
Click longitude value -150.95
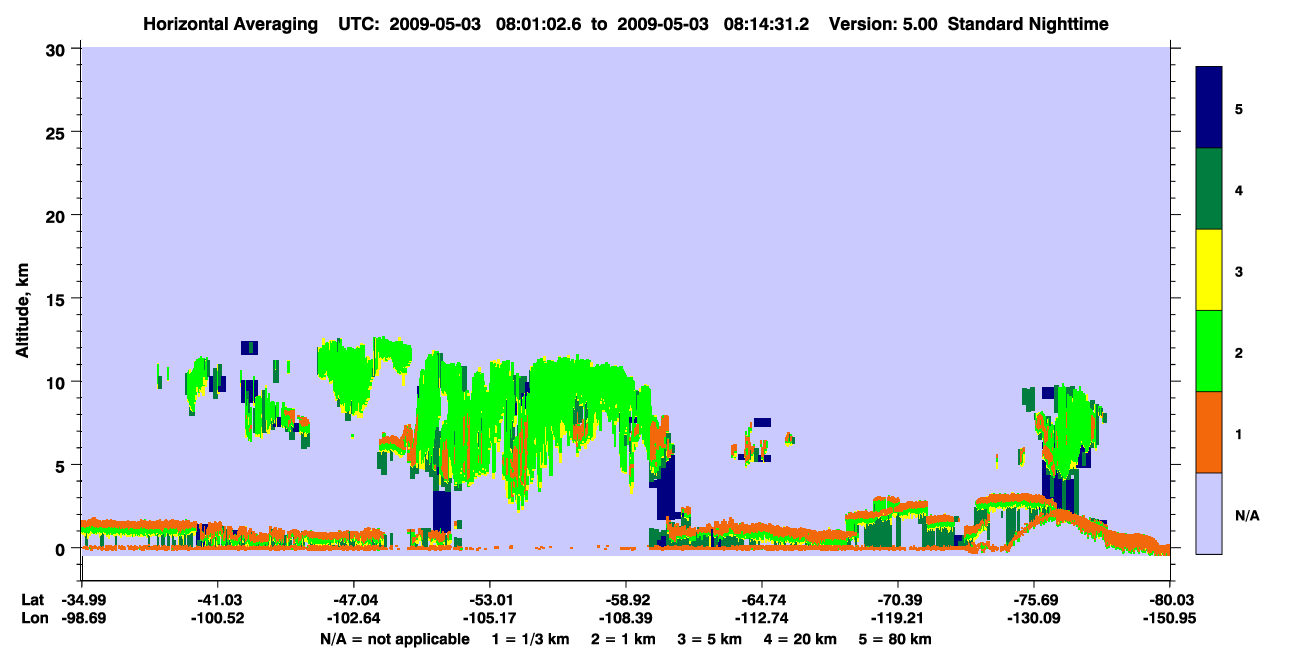pos(1170,618)
